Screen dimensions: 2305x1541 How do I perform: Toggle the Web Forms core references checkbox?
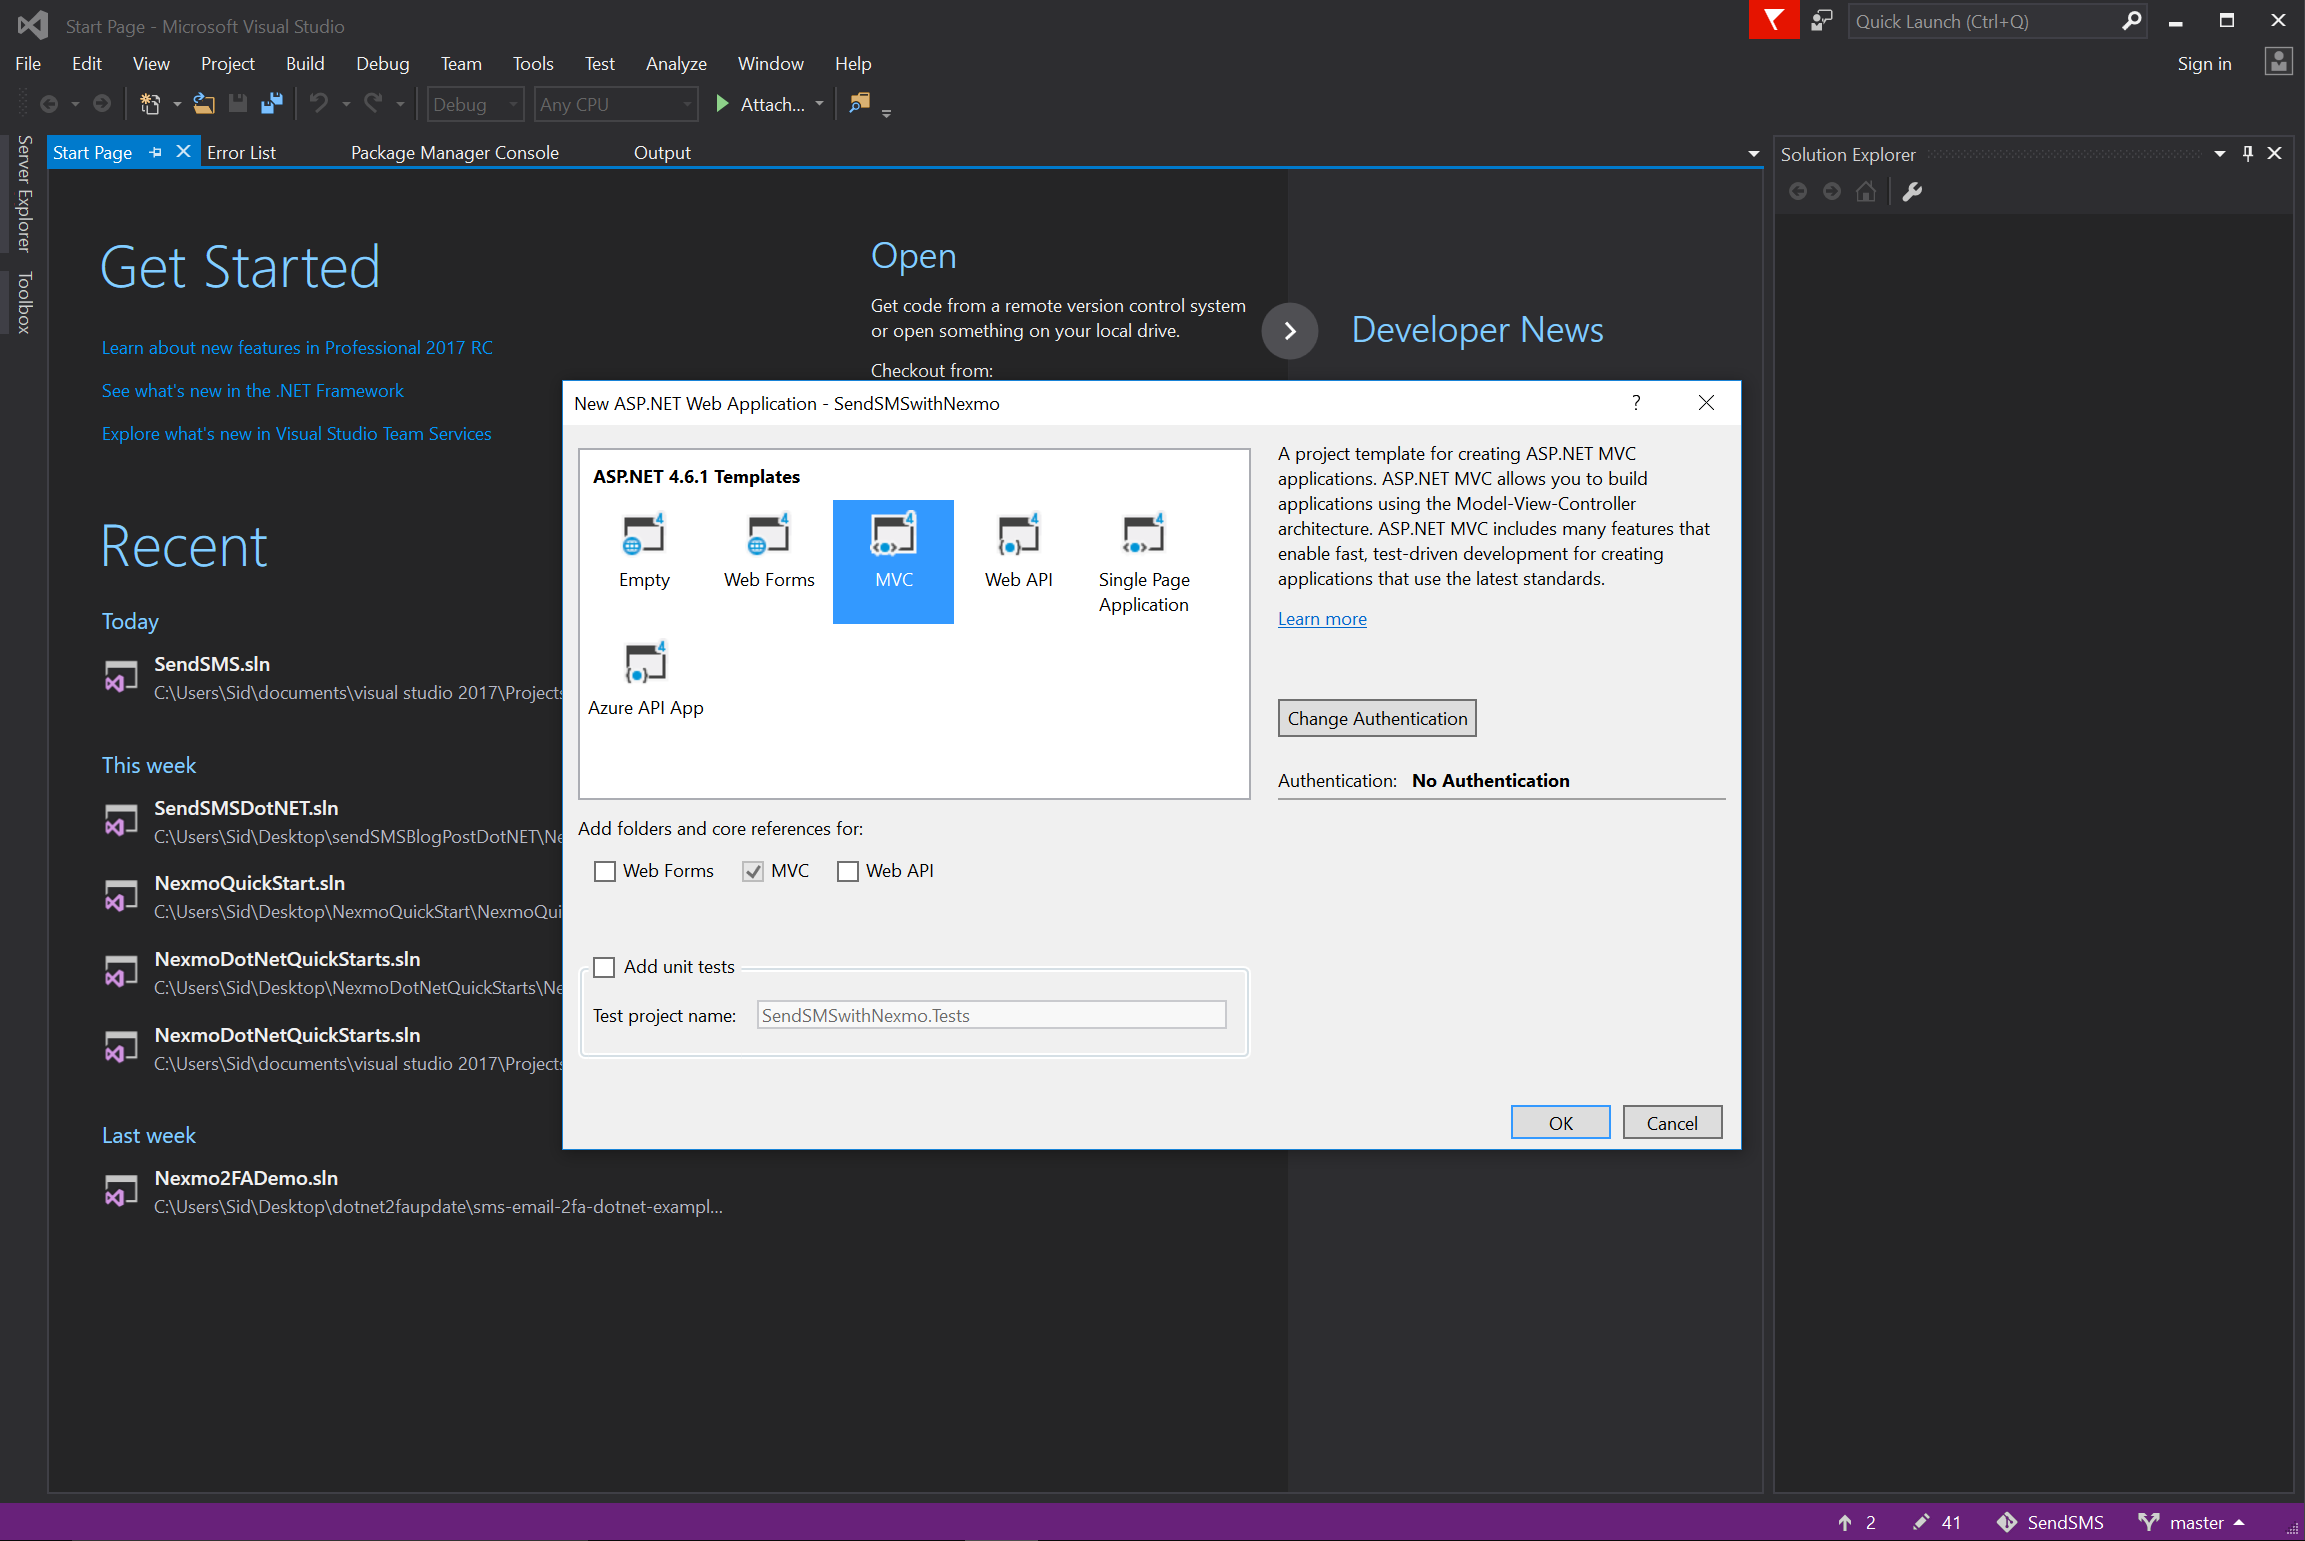click(x=605, y=870)
